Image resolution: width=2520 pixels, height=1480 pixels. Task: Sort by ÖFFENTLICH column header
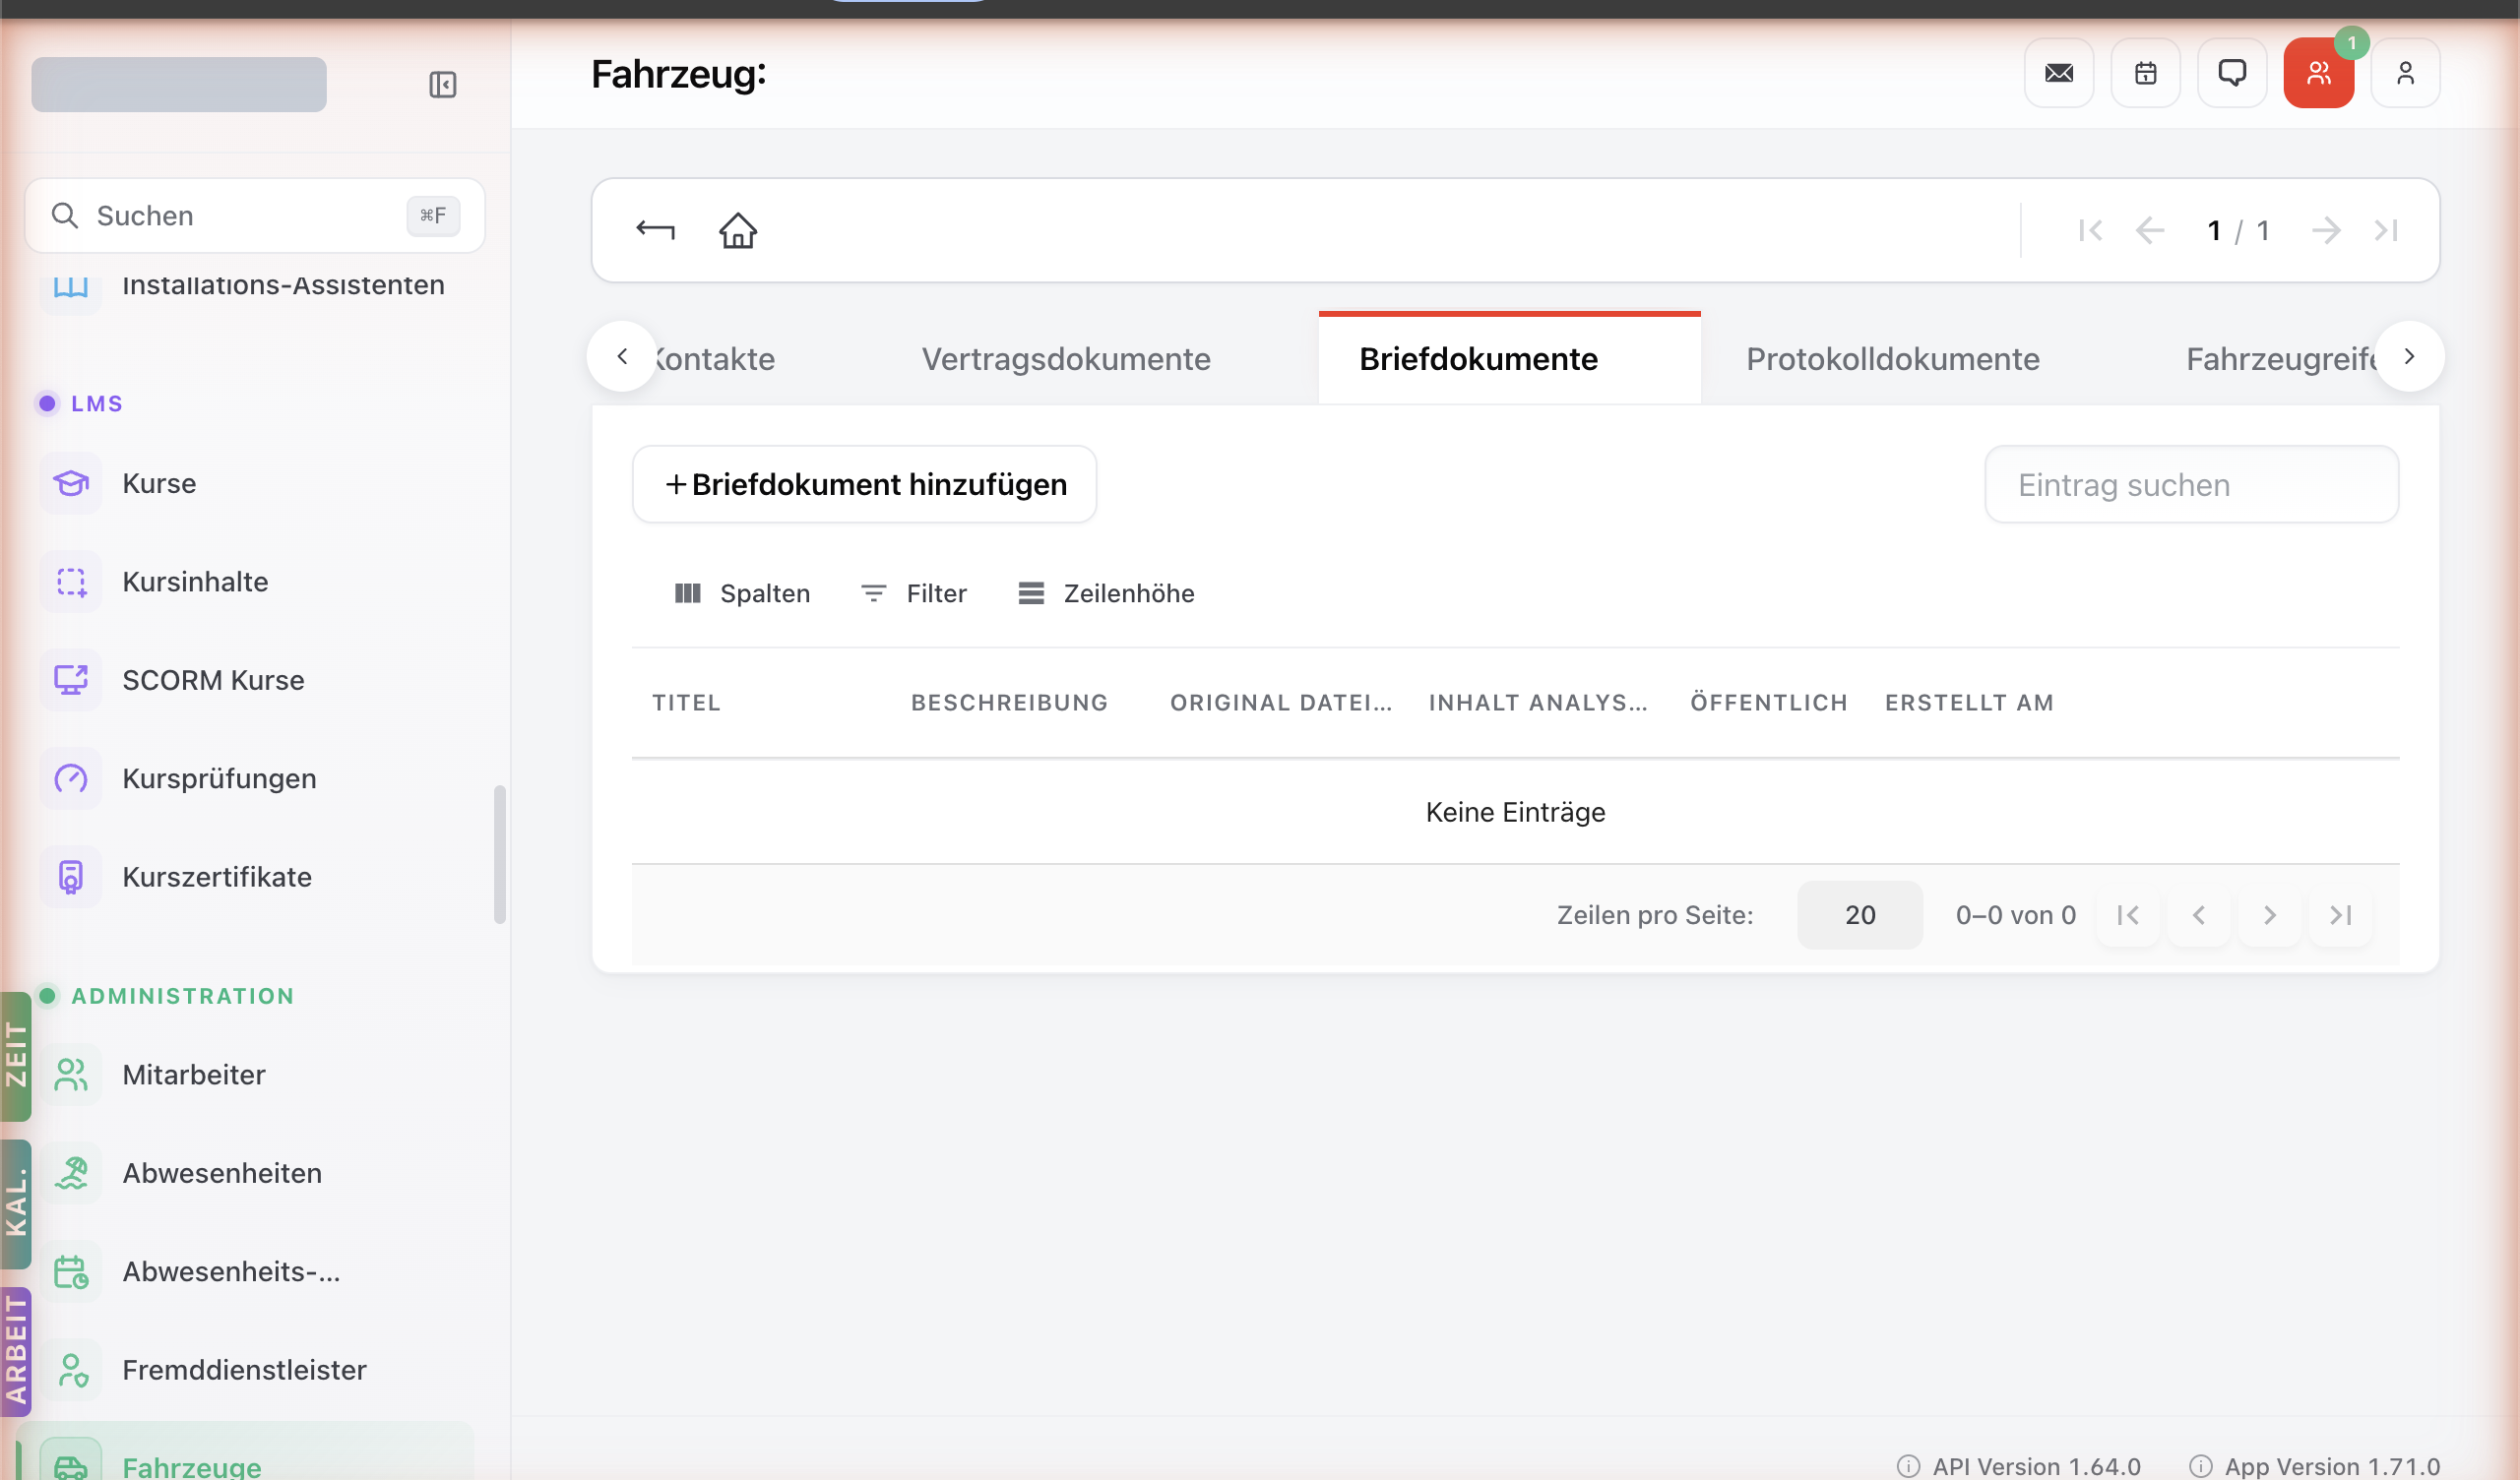1769,702
